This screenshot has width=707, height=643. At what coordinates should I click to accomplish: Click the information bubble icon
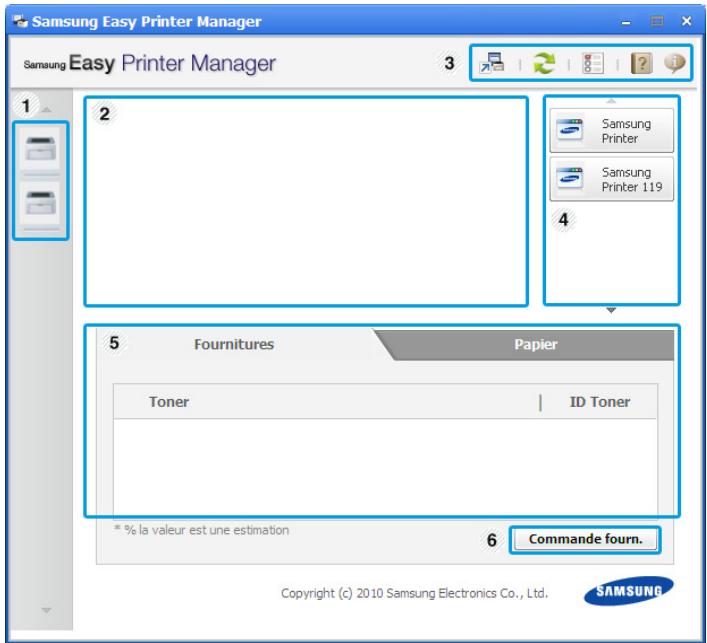point(675,63)
